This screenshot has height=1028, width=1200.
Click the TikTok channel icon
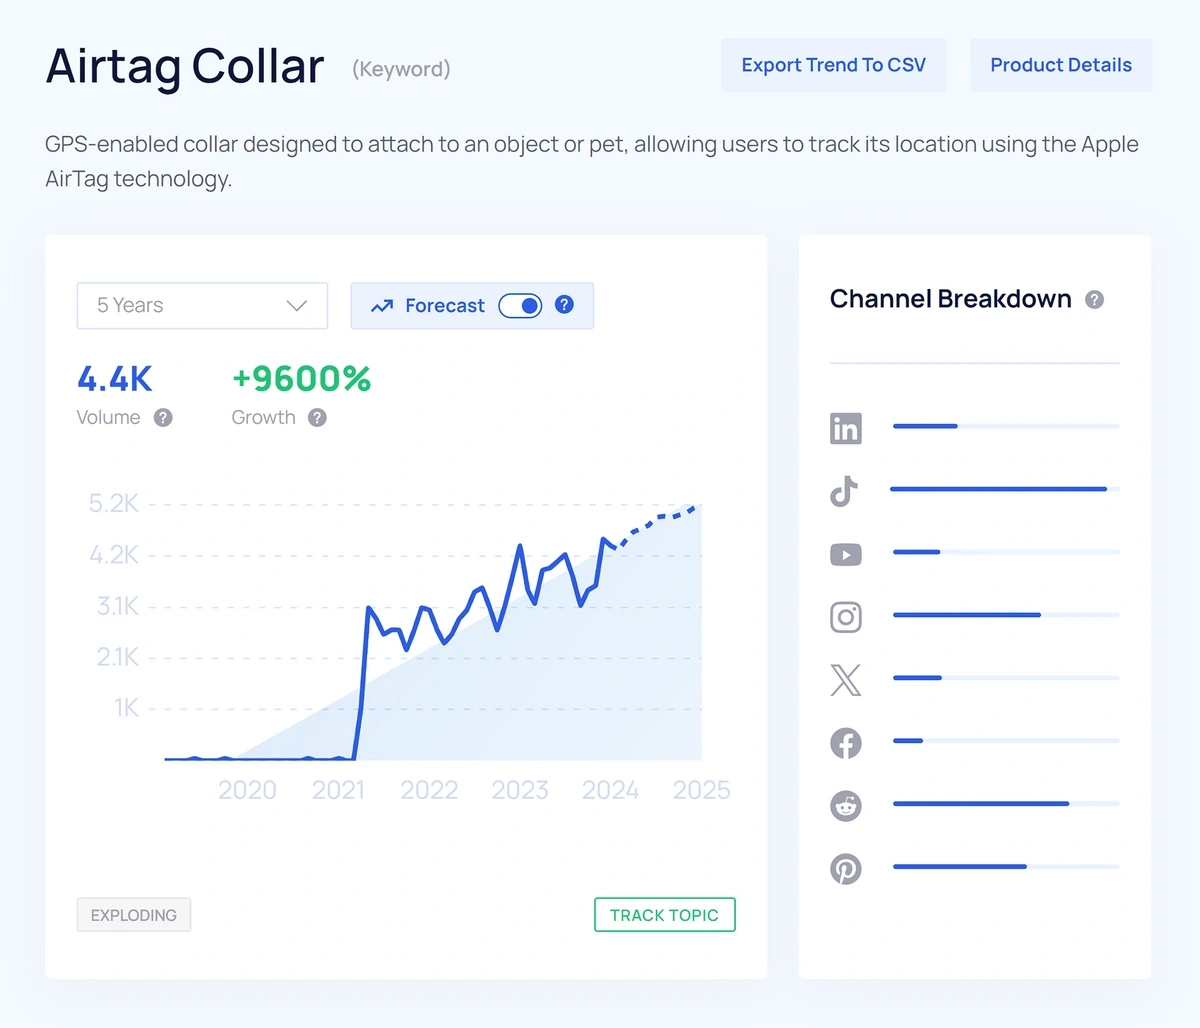pyautogui.click(x=845, y=491)
